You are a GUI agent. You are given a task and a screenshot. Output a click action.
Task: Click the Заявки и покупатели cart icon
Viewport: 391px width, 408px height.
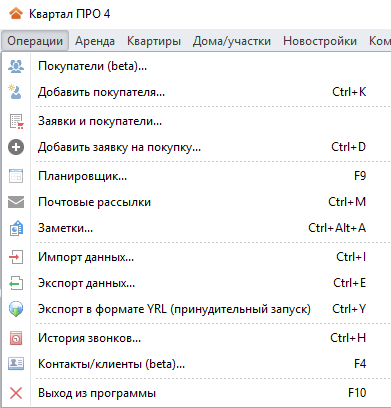click(x=16, y=121)
